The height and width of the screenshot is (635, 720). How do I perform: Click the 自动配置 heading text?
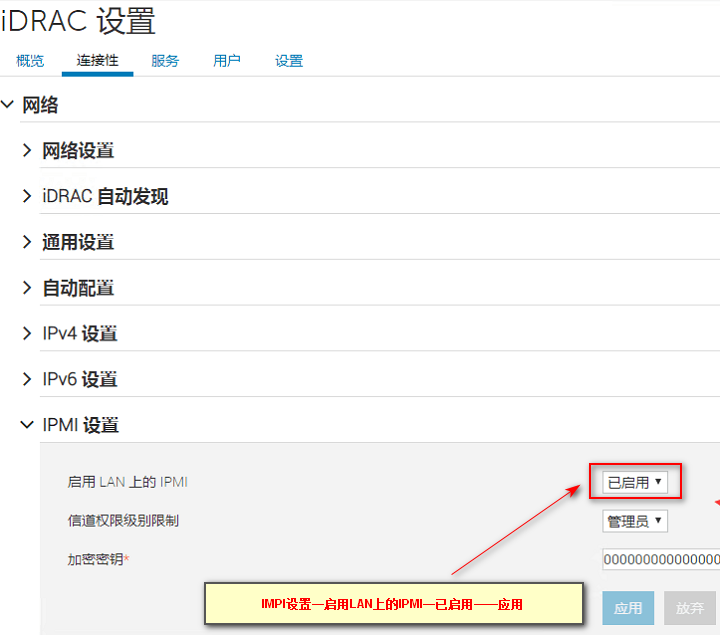click(78, 288)
